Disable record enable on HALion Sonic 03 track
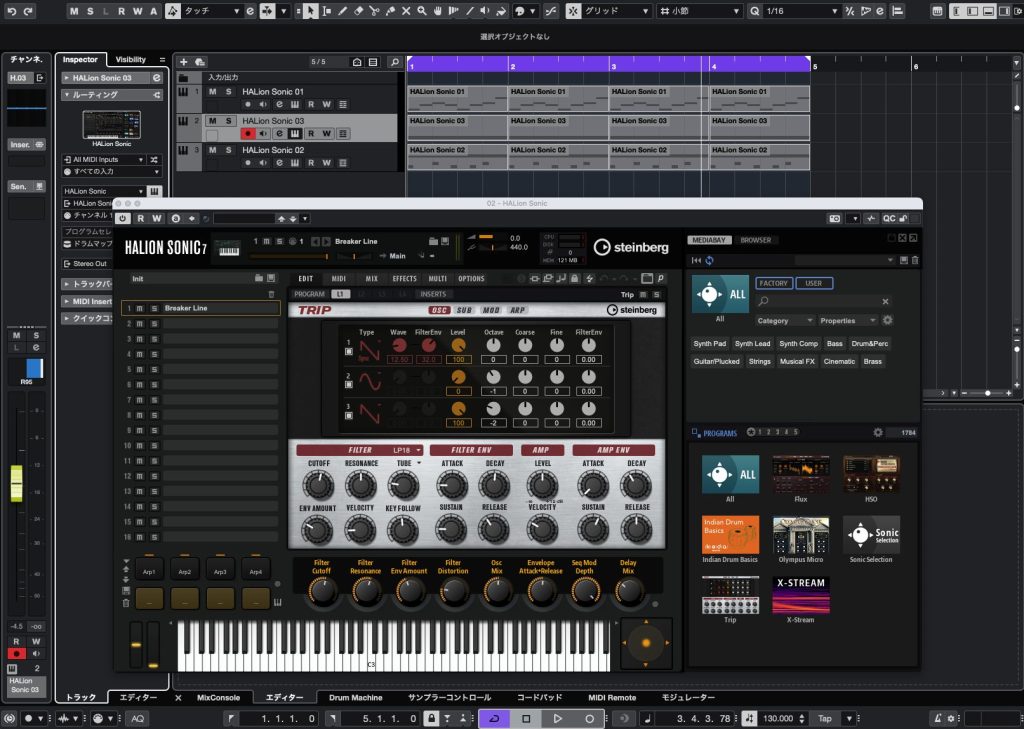The image size is (1024, 729). [247, 134]
